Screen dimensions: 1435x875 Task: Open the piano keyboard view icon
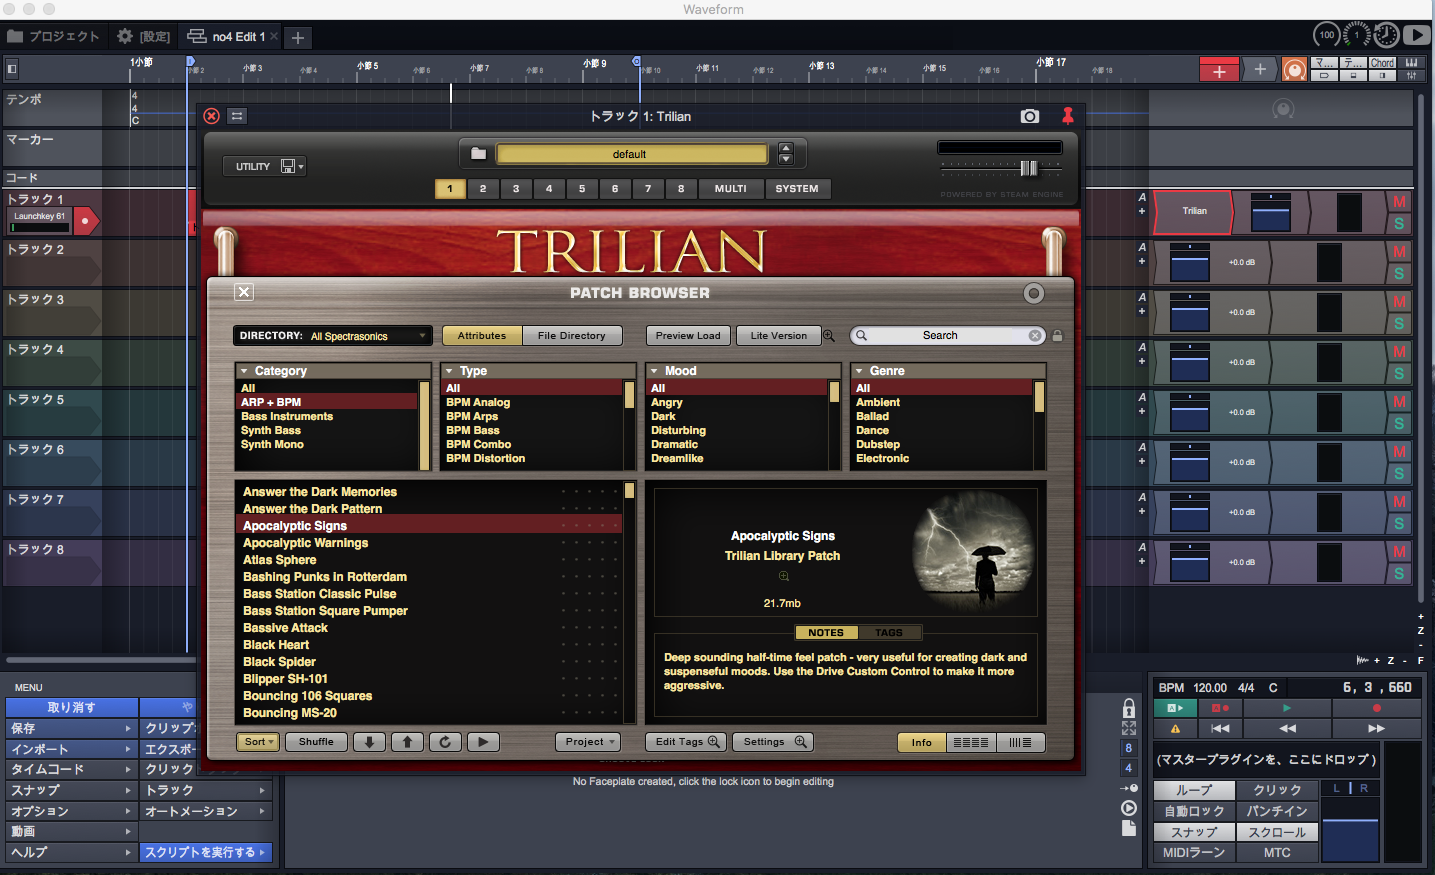[1411, 63]
